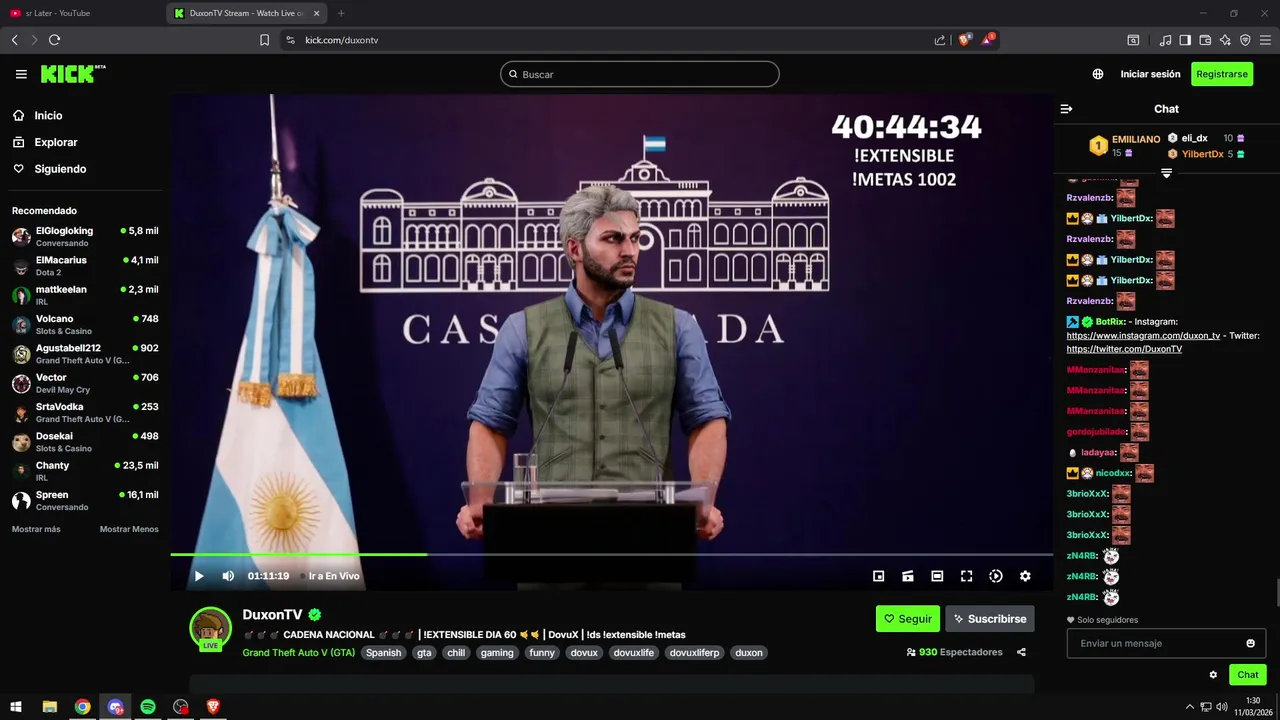Click the KICK logo
The image size is (1280, 720).
coord(72,74)
